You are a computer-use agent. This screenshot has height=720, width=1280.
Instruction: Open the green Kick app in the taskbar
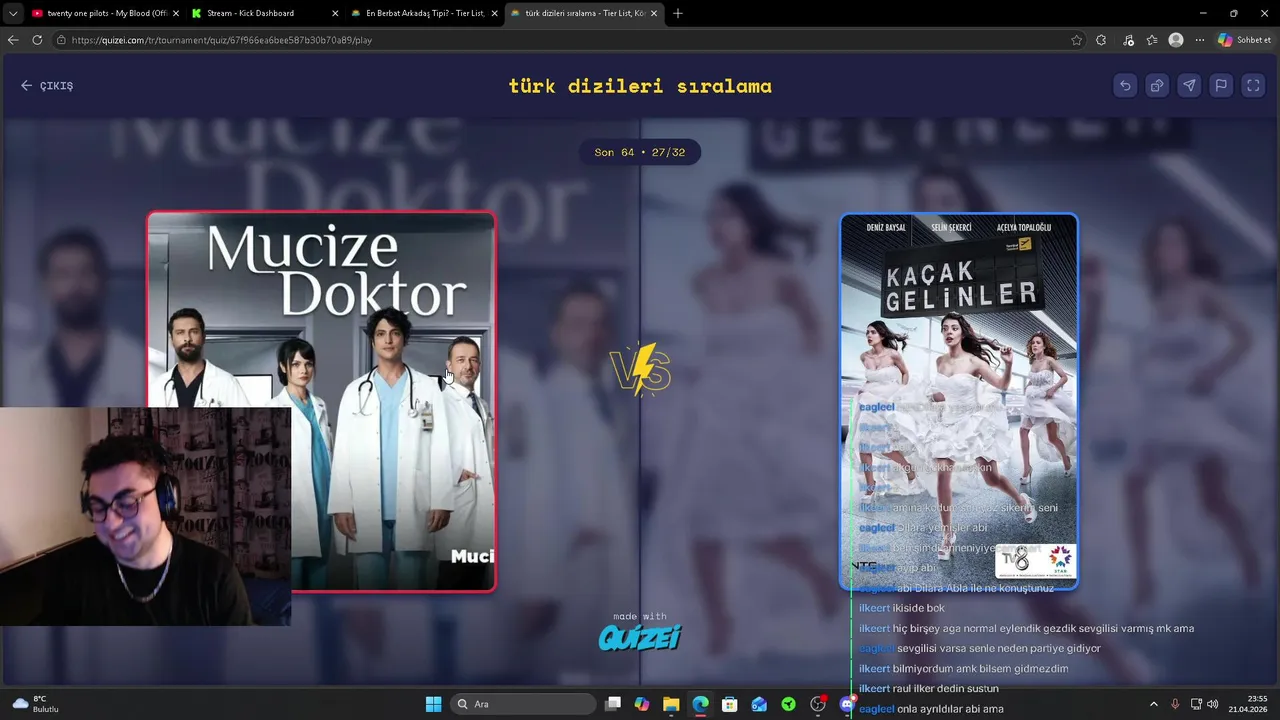(x=789, y=704)
